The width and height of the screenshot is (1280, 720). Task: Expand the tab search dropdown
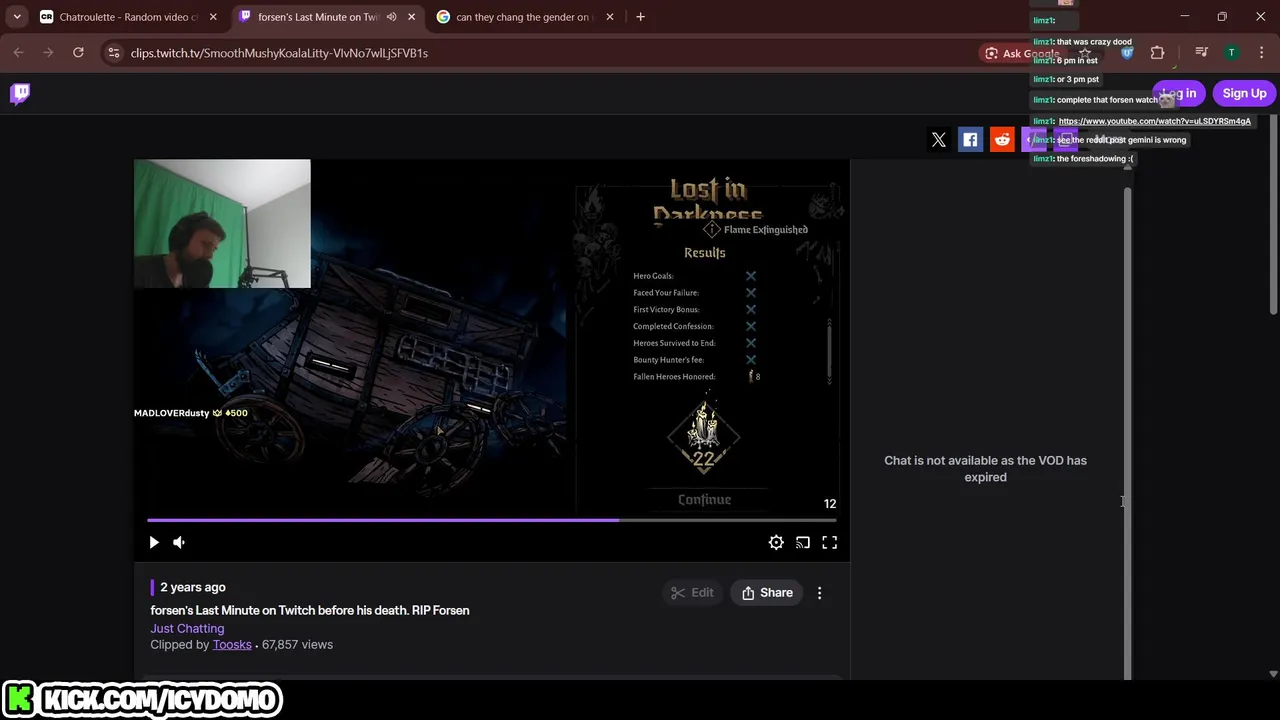coord(17,17)
